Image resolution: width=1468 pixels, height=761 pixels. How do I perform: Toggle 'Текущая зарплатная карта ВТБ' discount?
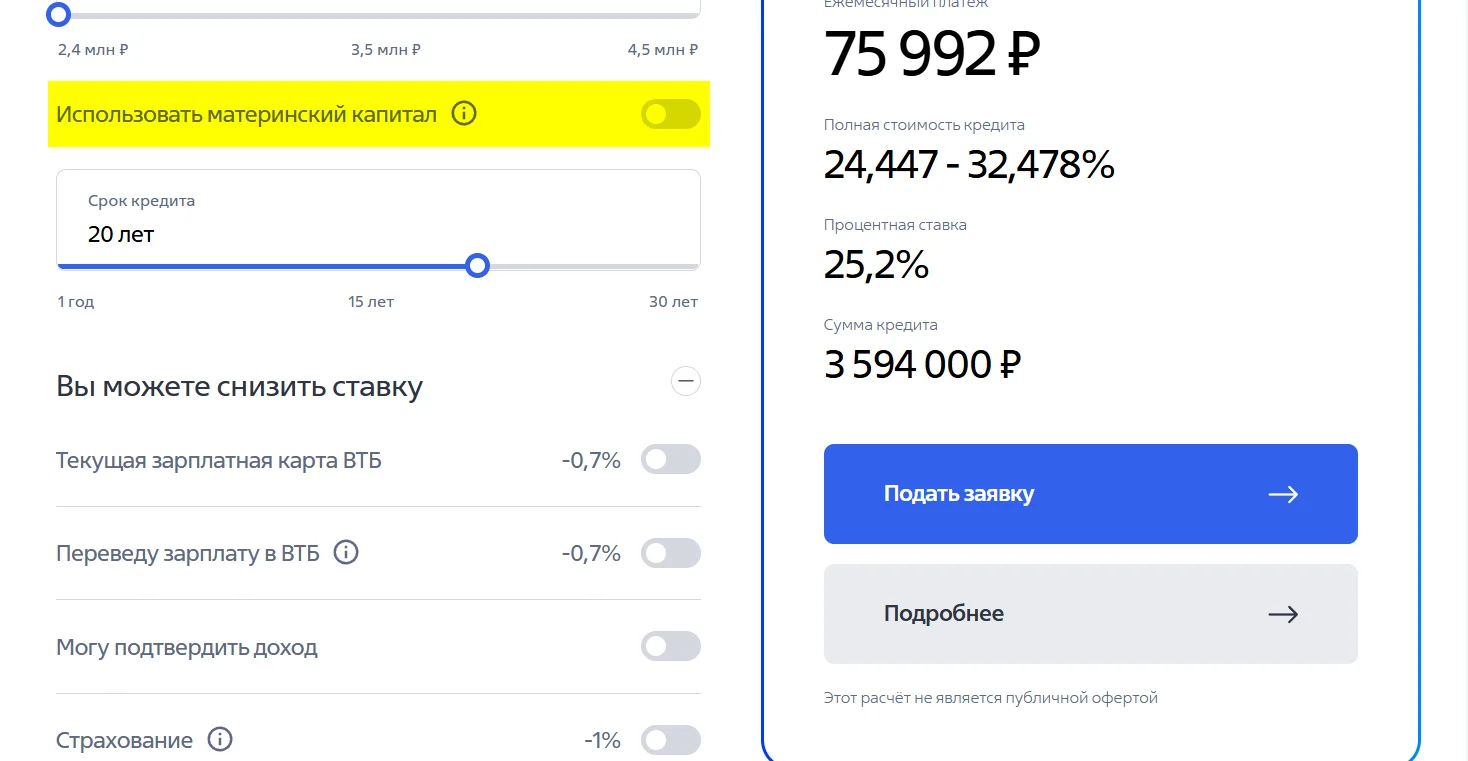670,460
